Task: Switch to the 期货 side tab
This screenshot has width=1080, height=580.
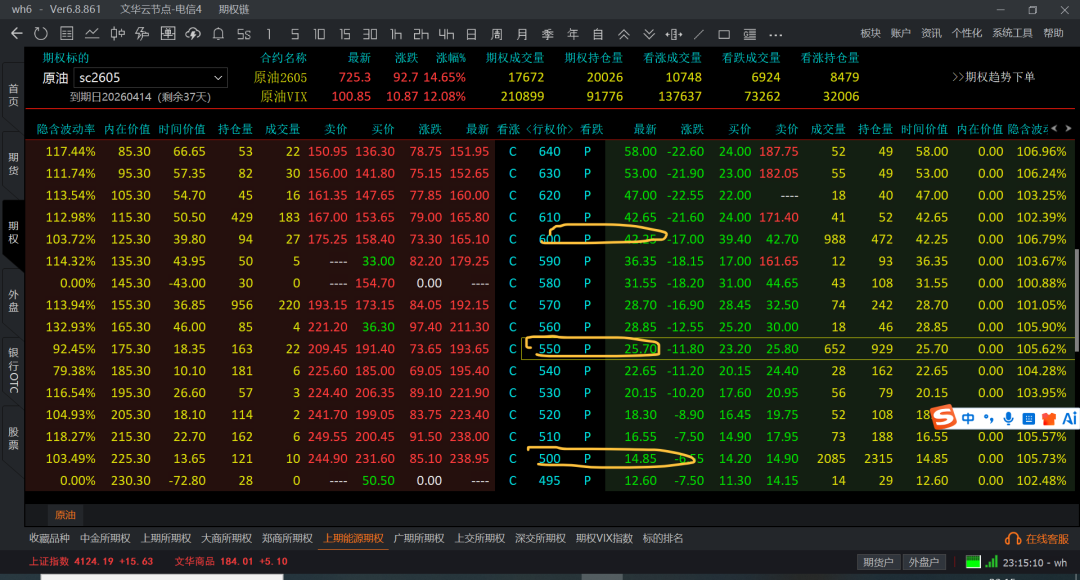Action: pyautogui.click(x=13, y=164)
